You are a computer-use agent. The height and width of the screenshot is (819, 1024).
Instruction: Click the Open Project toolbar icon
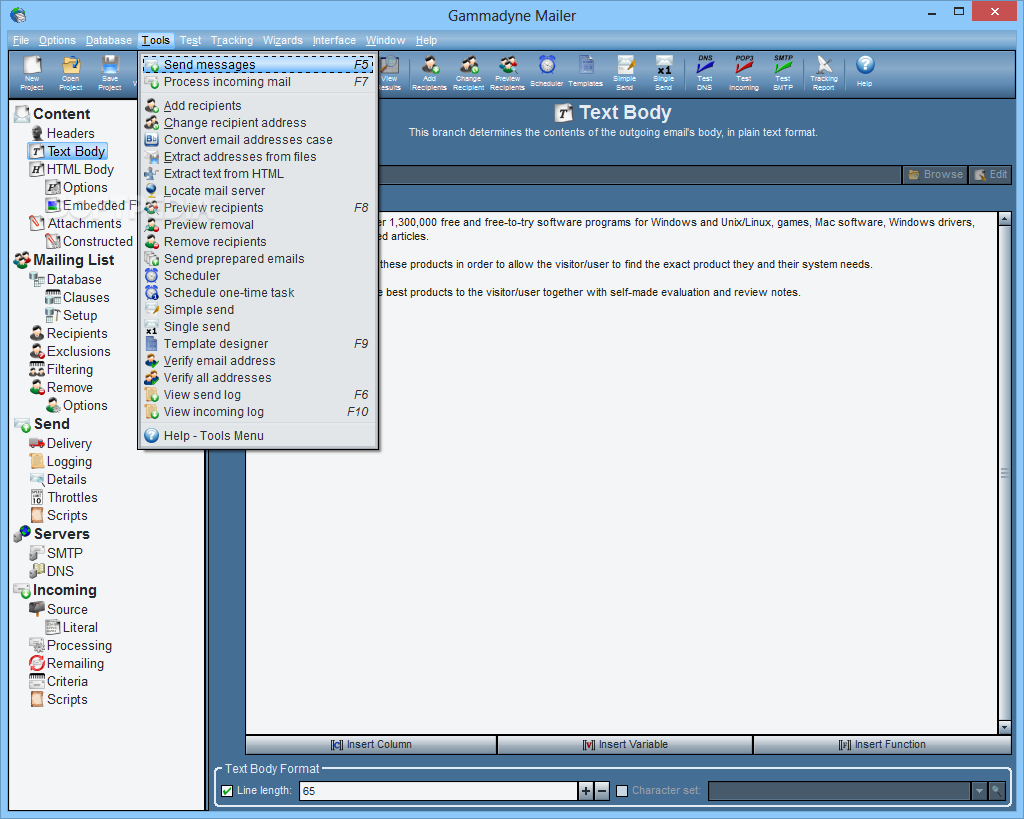71,72
